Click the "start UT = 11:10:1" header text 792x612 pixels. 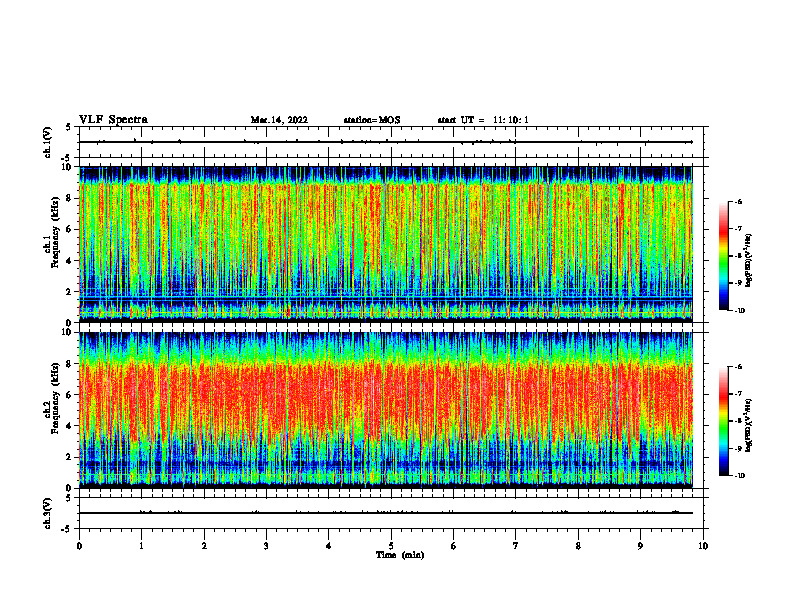click(483, 120)
